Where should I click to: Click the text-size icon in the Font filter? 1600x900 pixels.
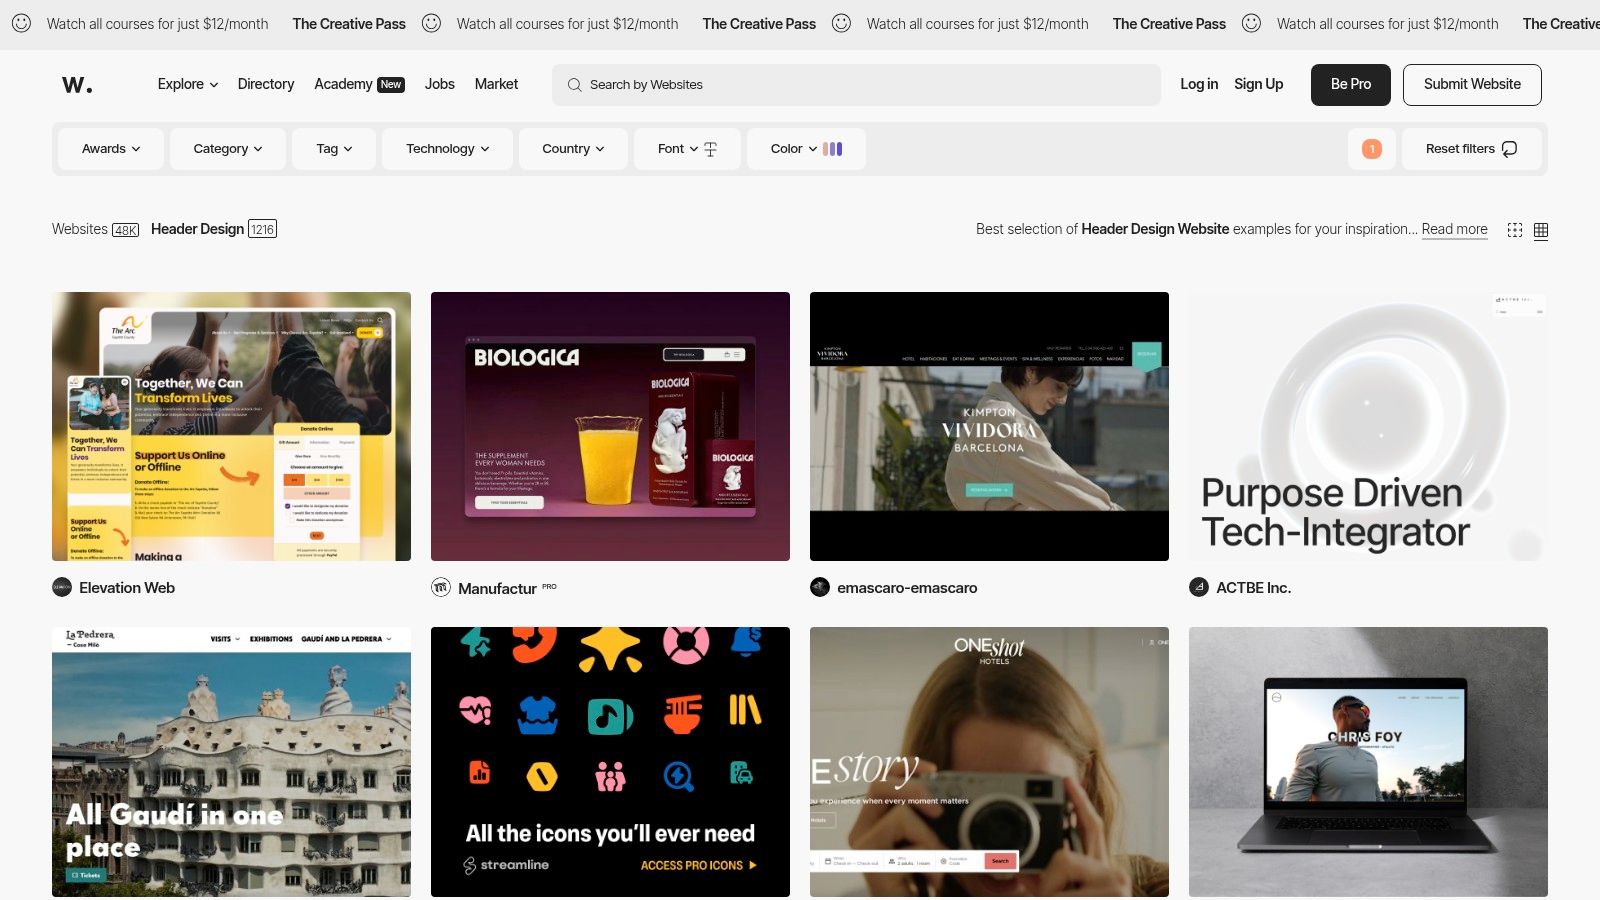(710, 148)
